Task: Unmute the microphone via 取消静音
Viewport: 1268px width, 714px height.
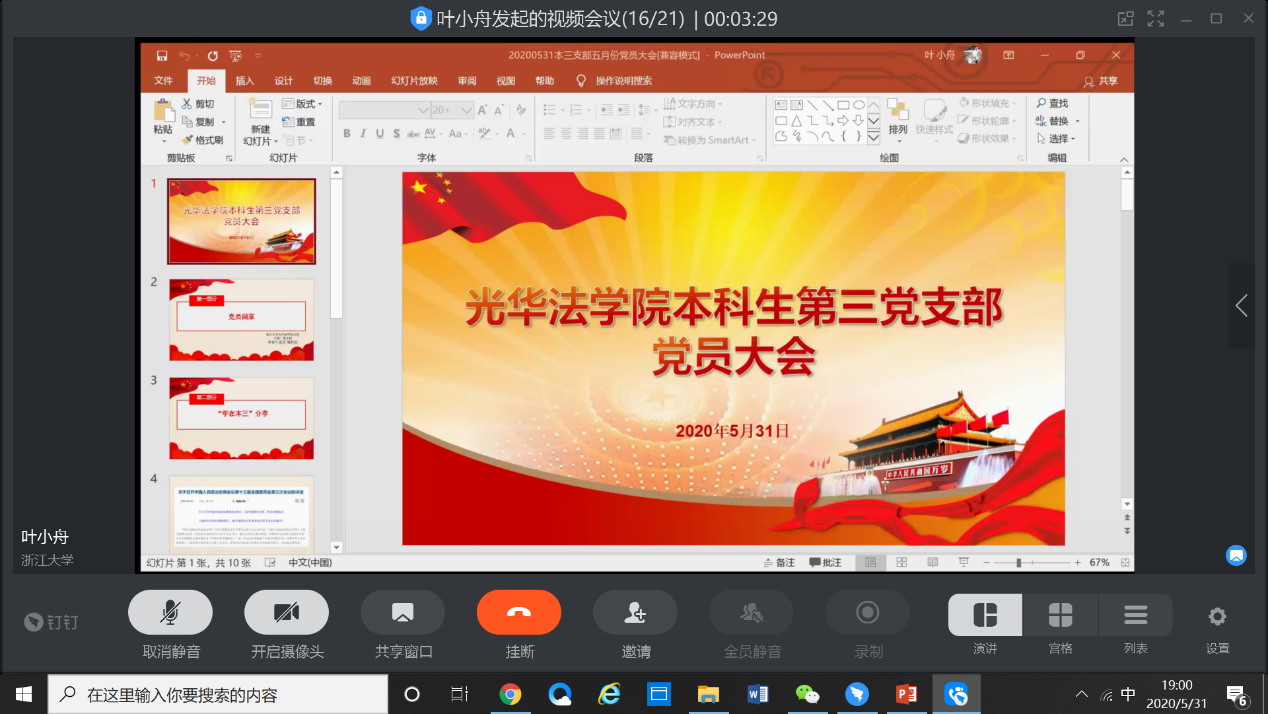Action: [171, 613]
